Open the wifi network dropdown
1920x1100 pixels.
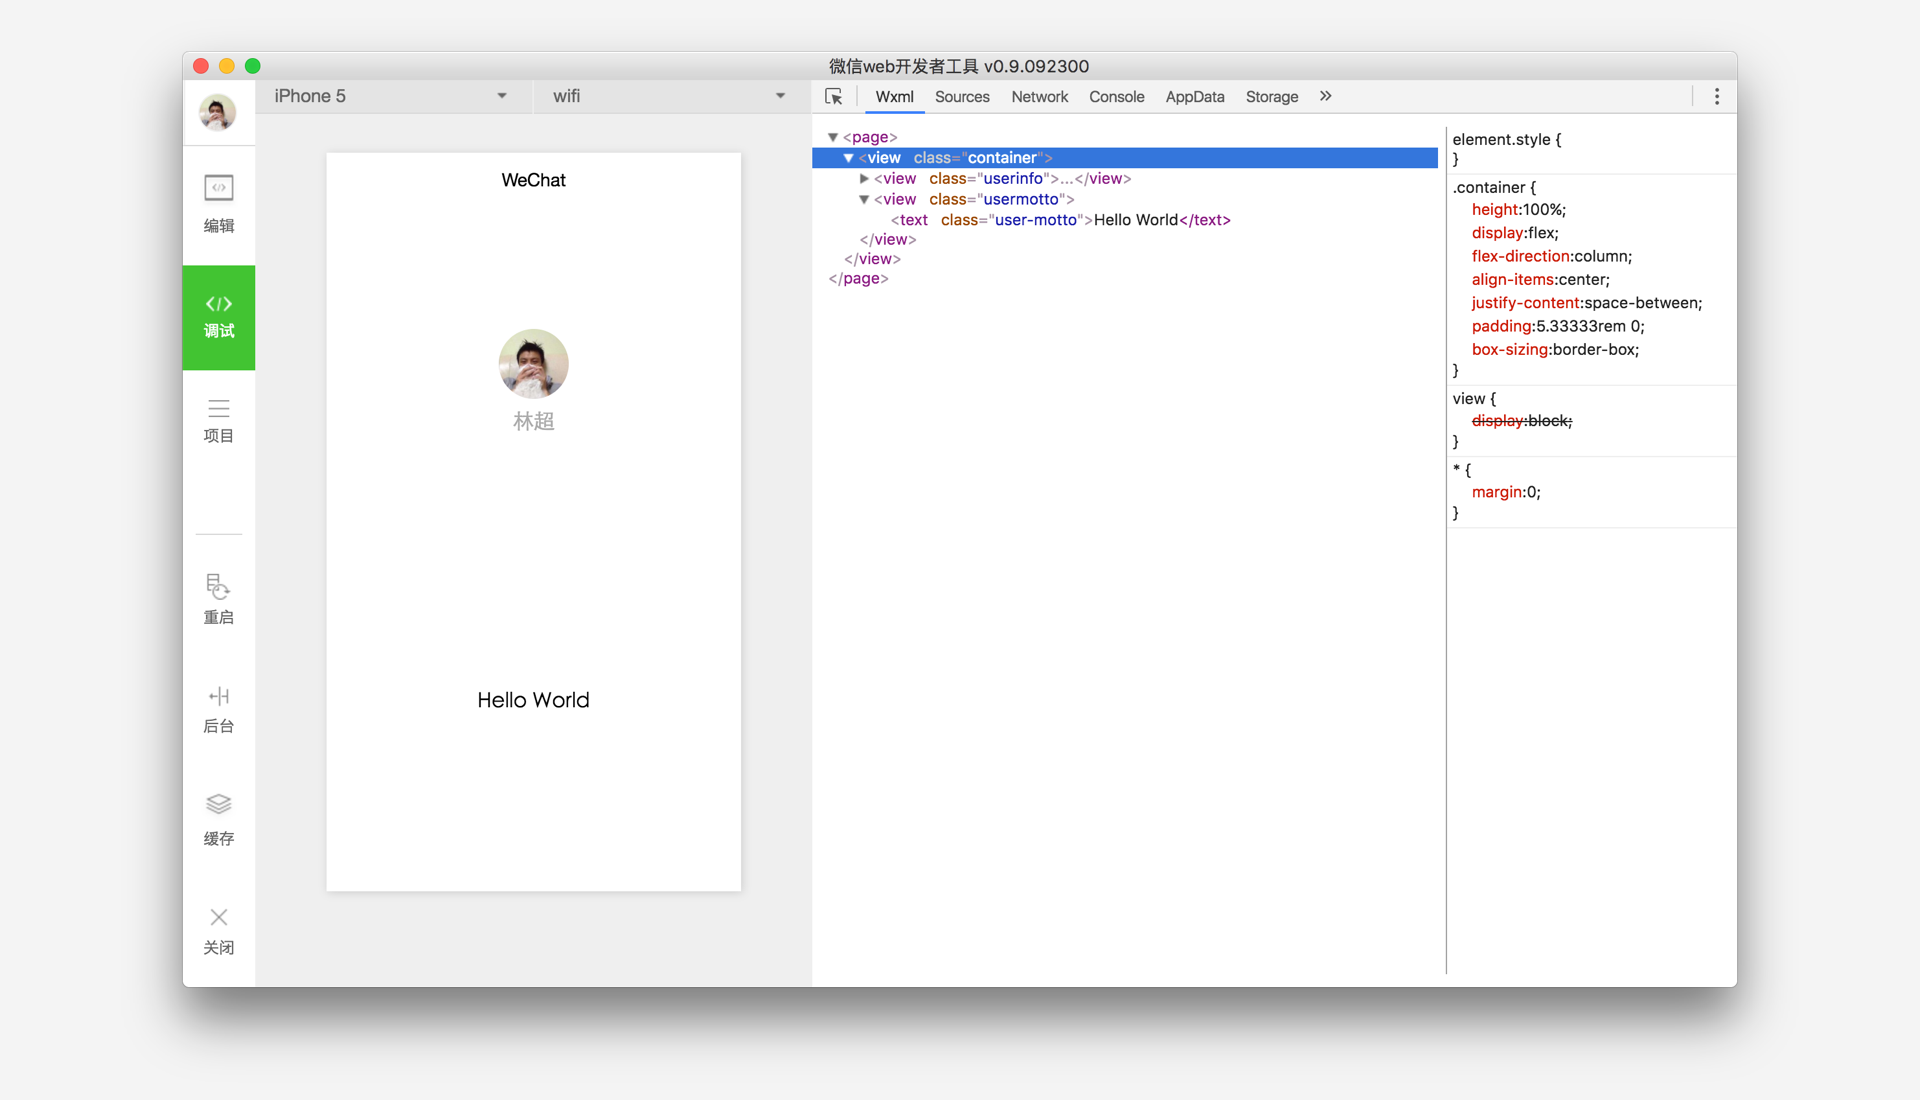coord(785,96)
